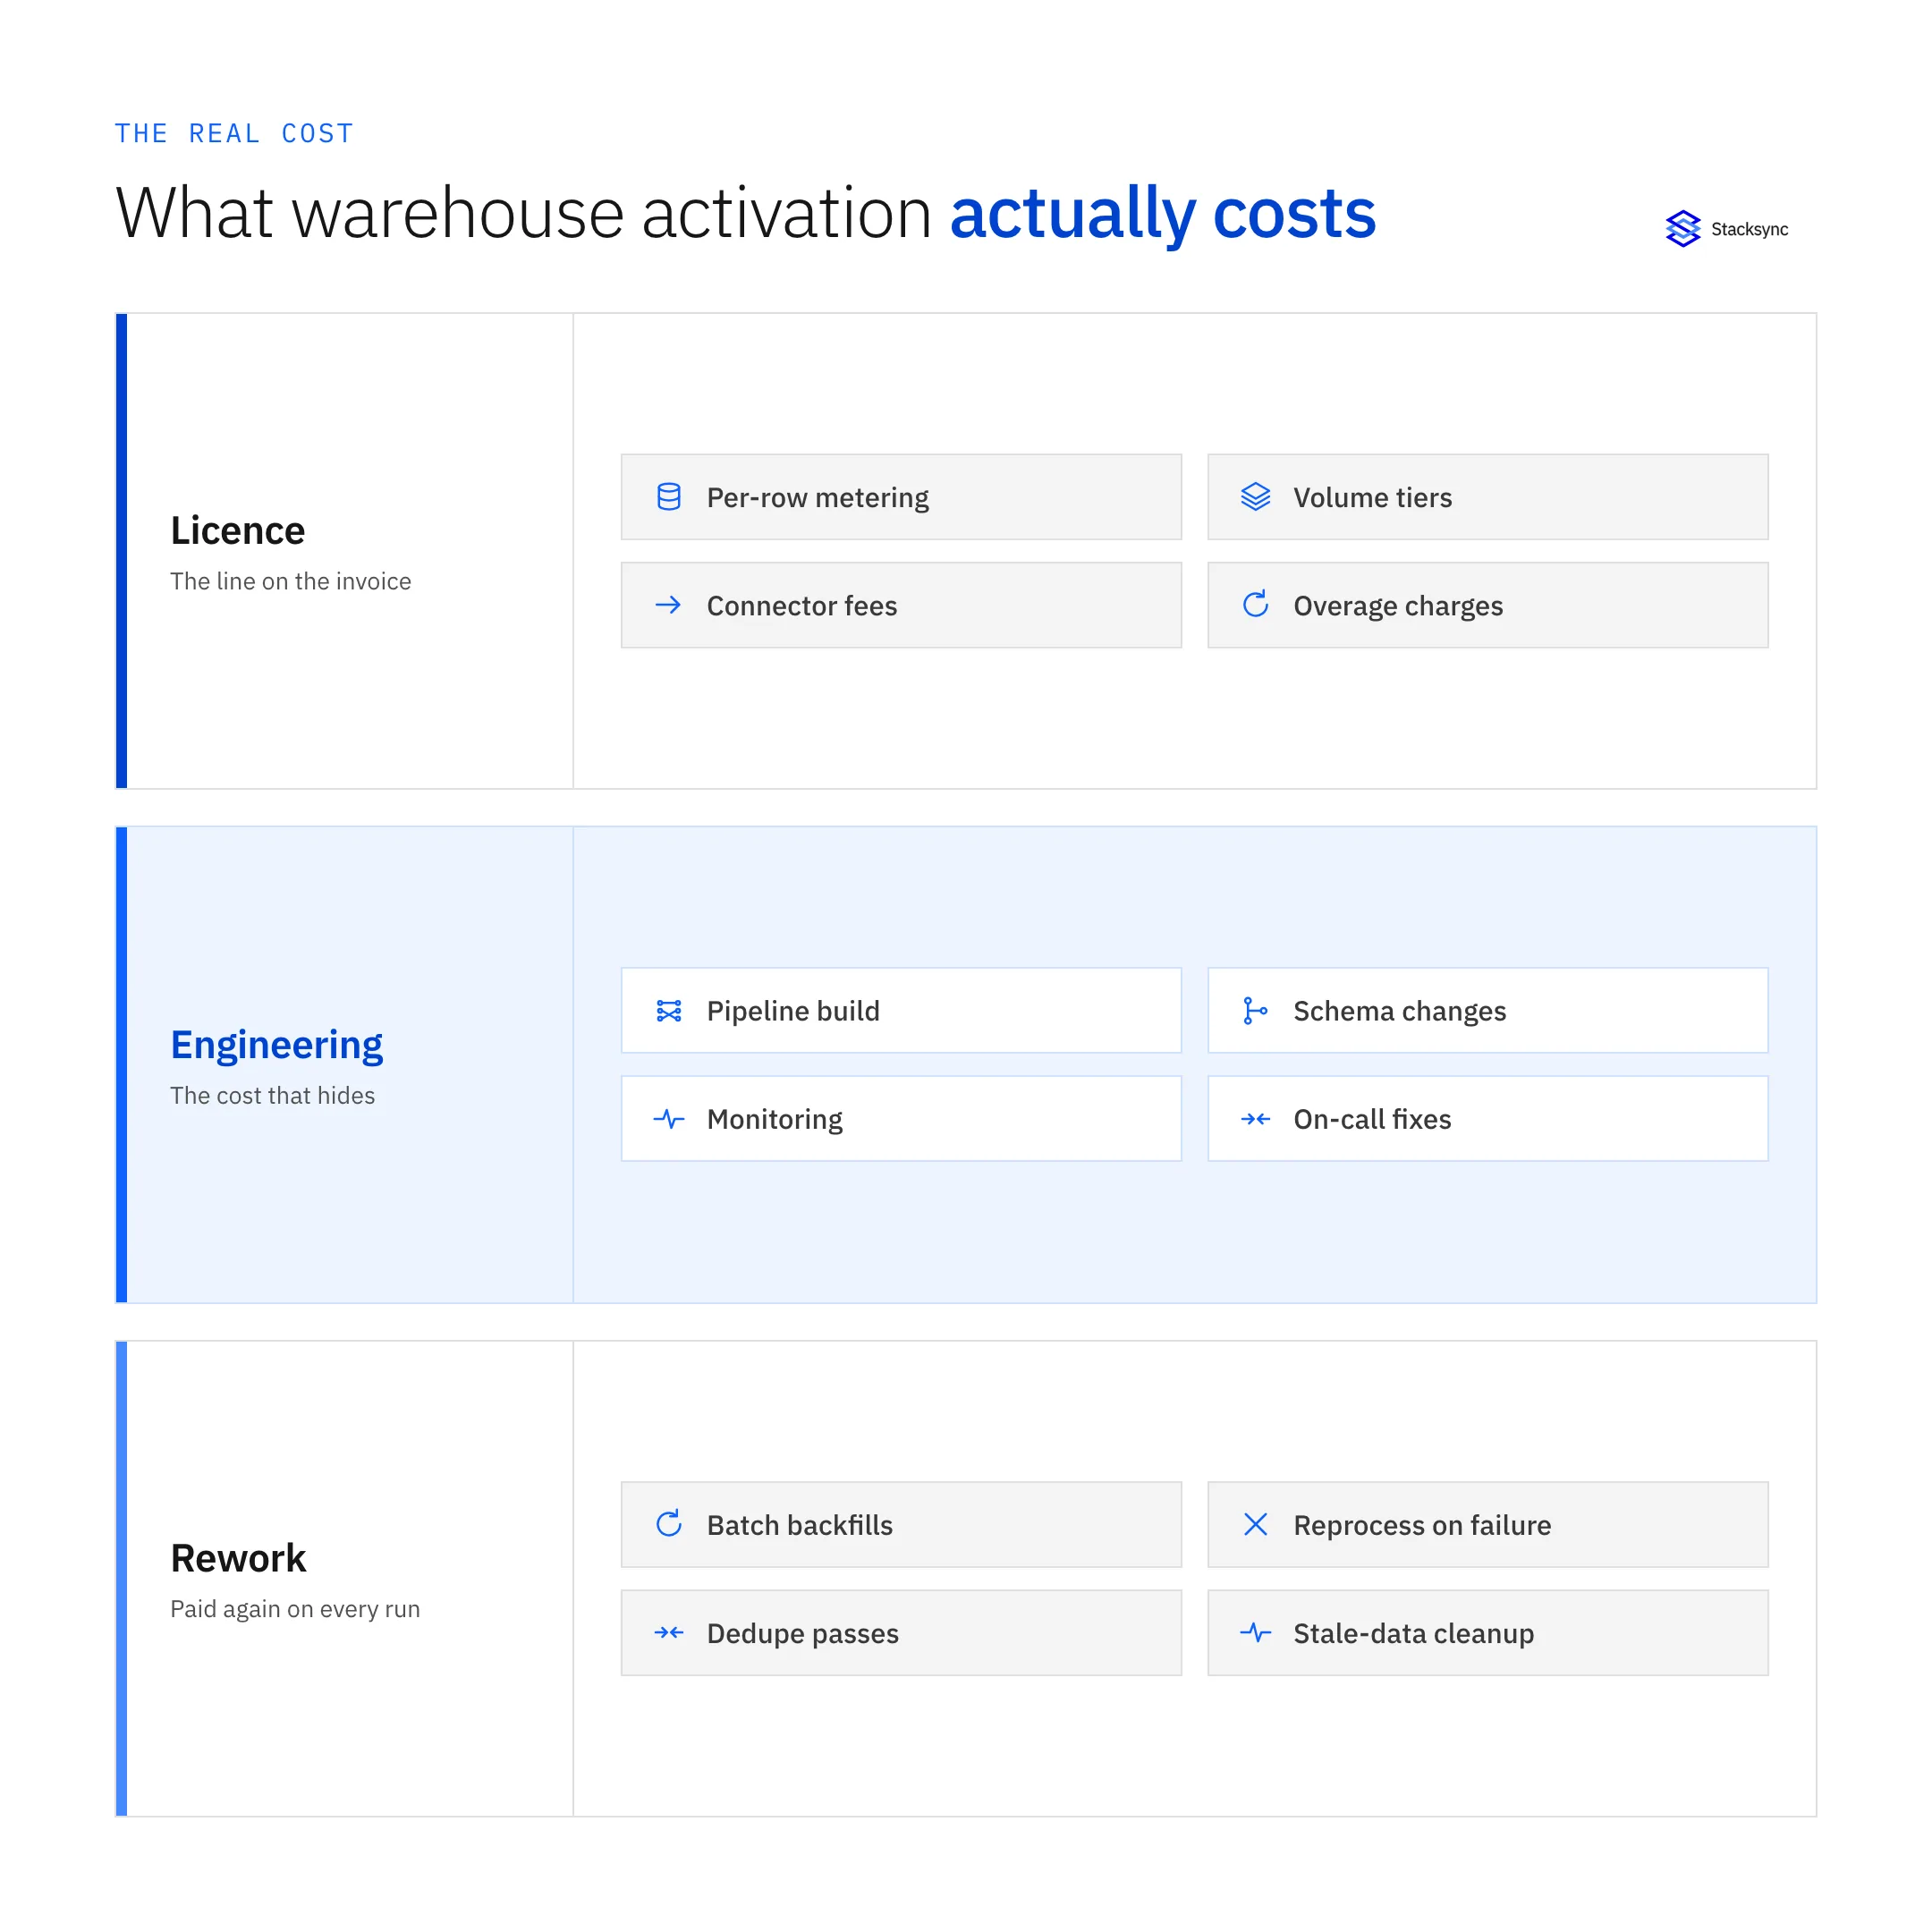Click the branch icon beside Schema changes
1932x1932 pixels.
(1255, 1011)
